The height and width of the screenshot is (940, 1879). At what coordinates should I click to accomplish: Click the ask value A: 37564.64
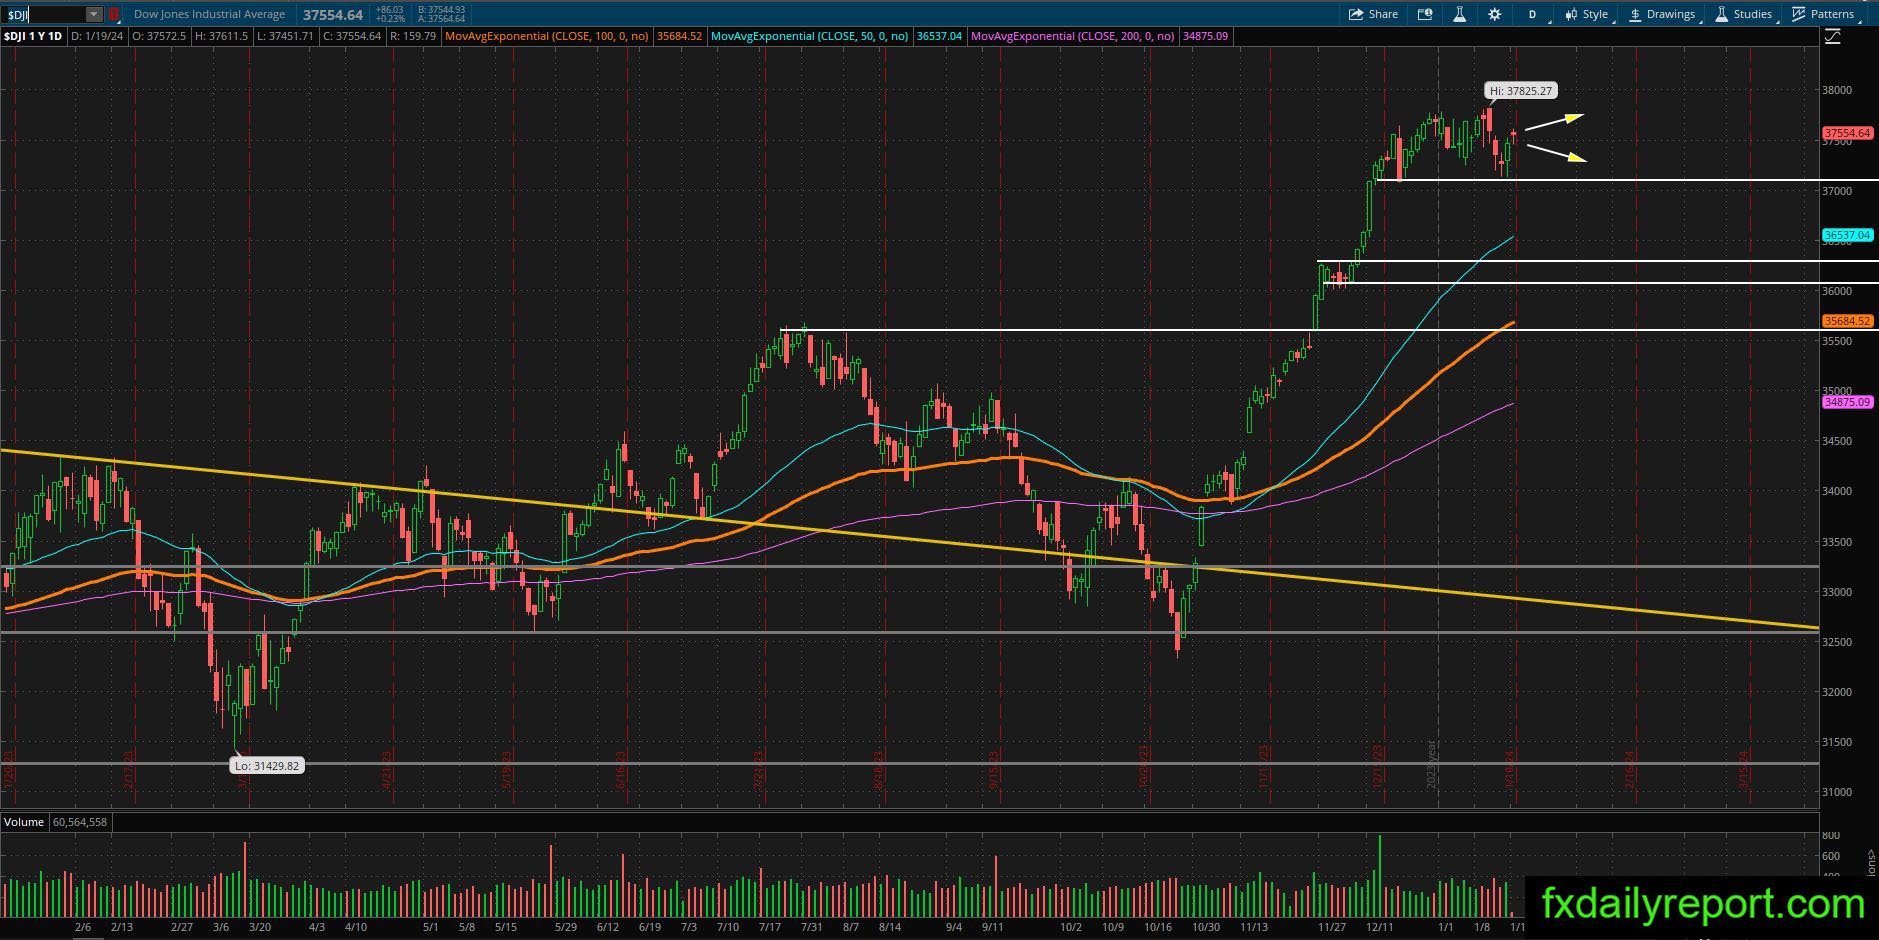pos(441,19)
